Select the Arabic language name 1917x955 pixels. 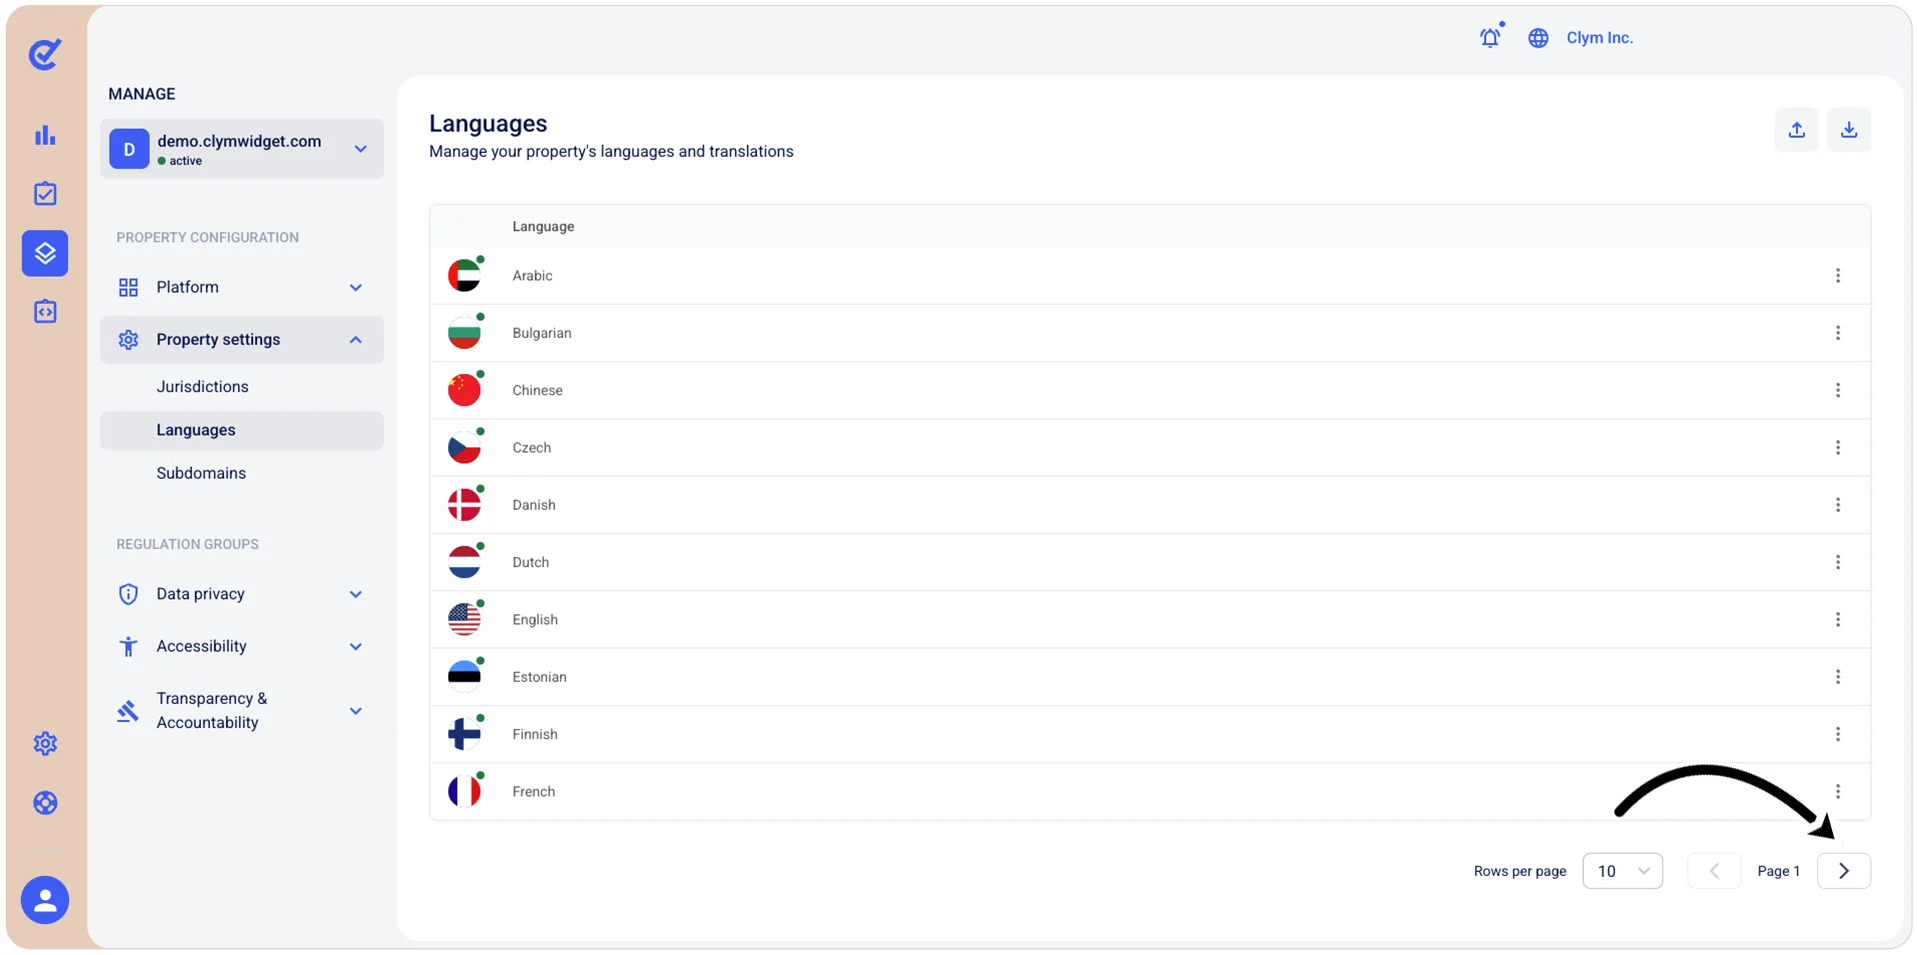(x=532, y=276)
